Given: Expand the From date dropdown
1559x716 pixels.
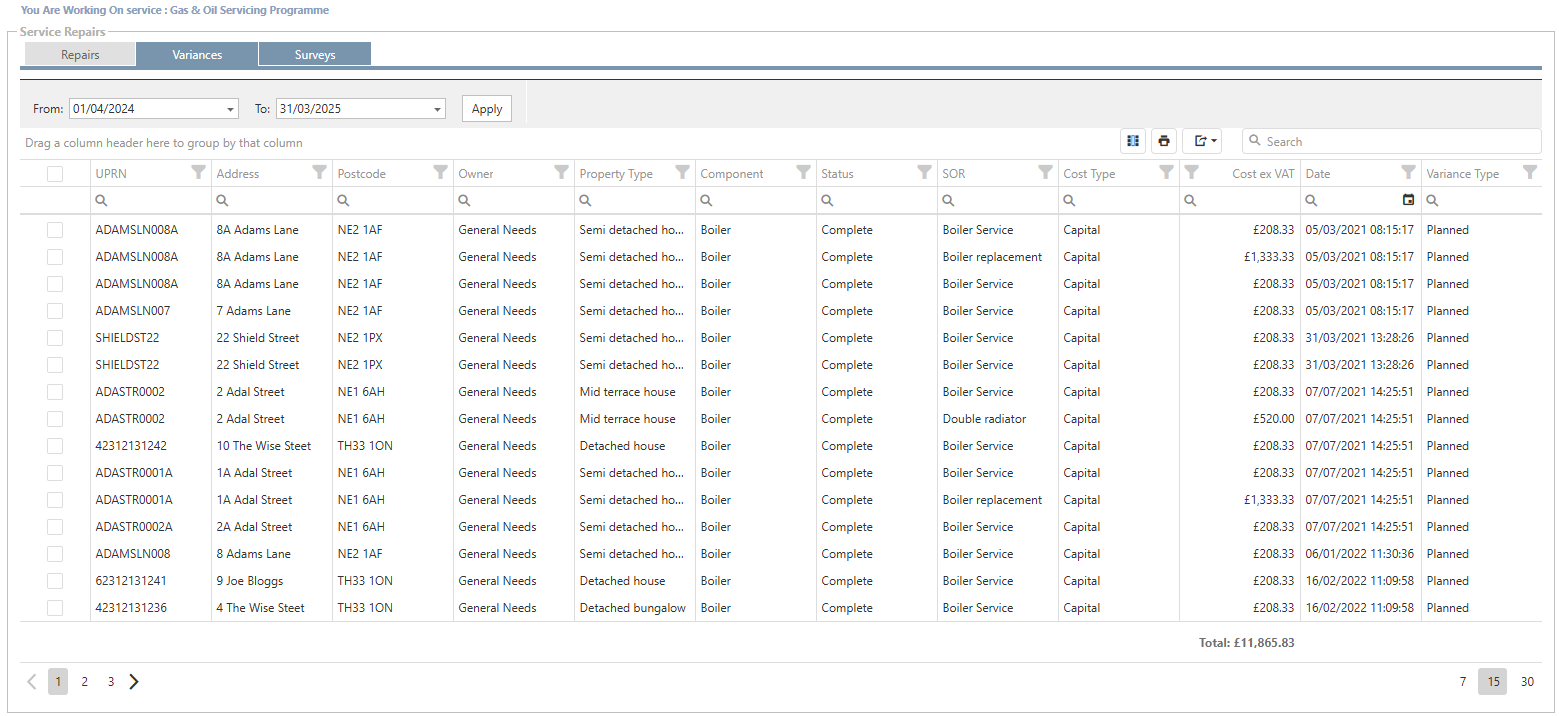Looking at the screenshot, I should (231, 109).
